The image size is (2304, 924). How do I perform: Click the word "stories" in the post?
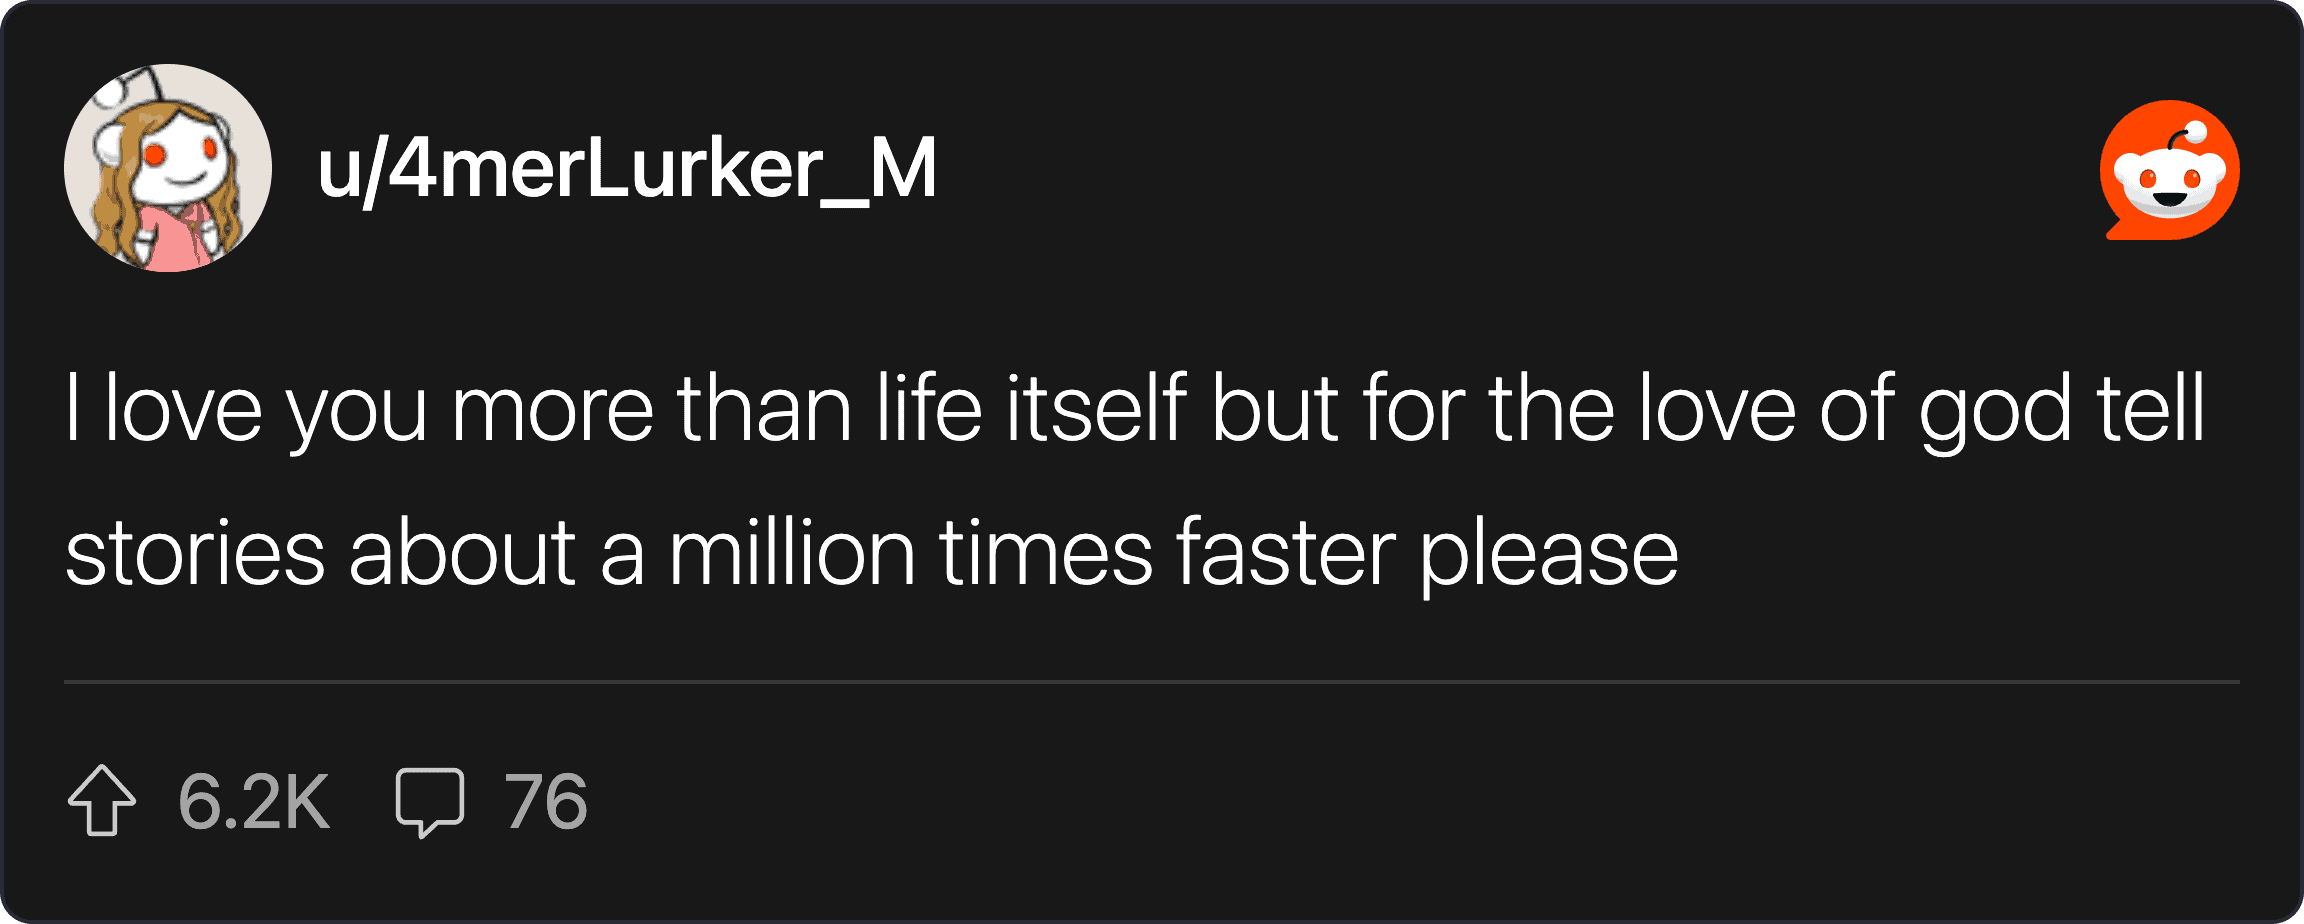195,554
